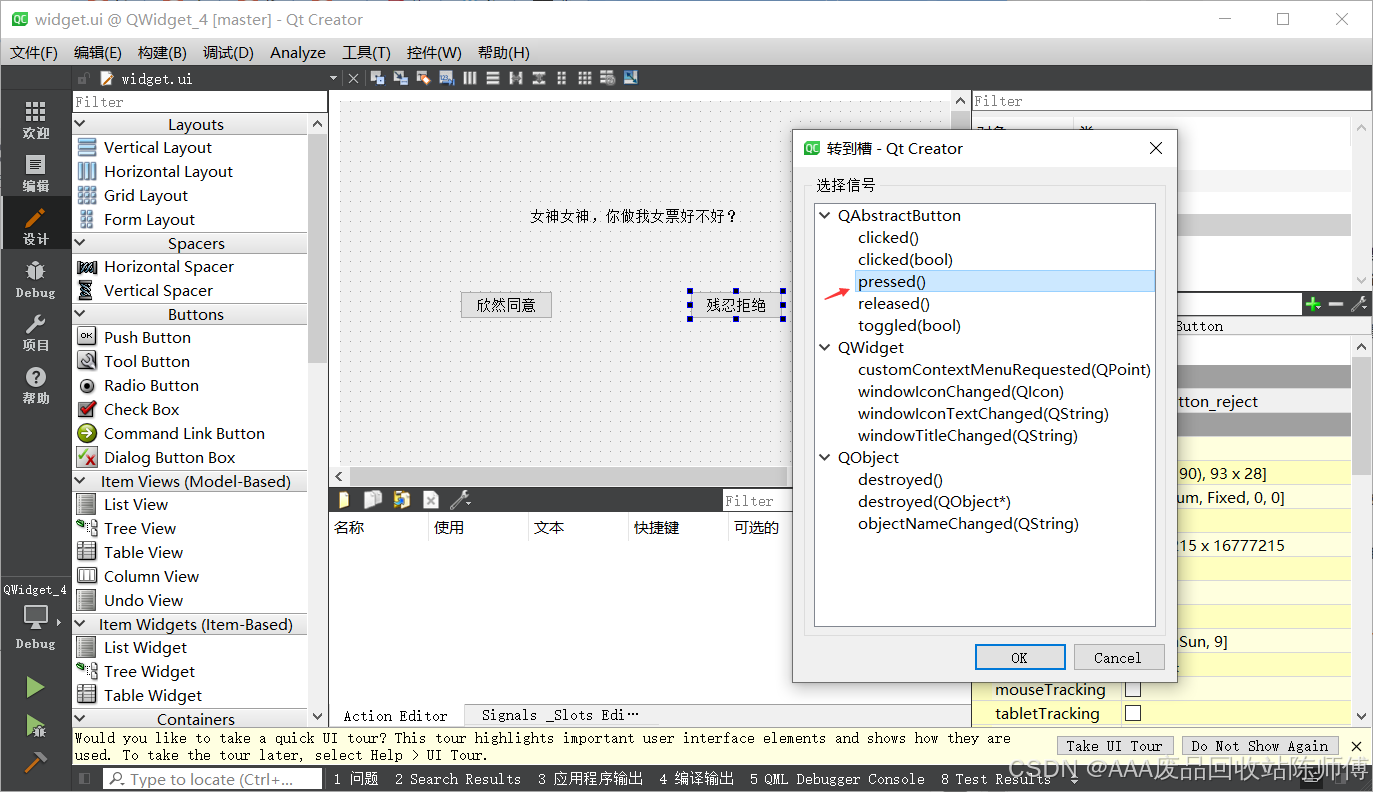Click the widget box Filter field
Viewport: 1373px width, 792px height.
[x=200, y=101]
